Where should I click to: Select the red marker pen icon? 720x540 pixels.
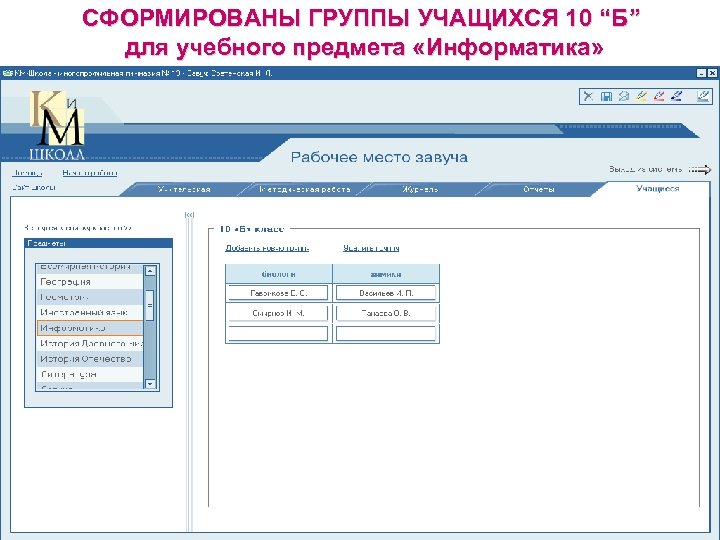pyautogui.click(x=658, y=96)
